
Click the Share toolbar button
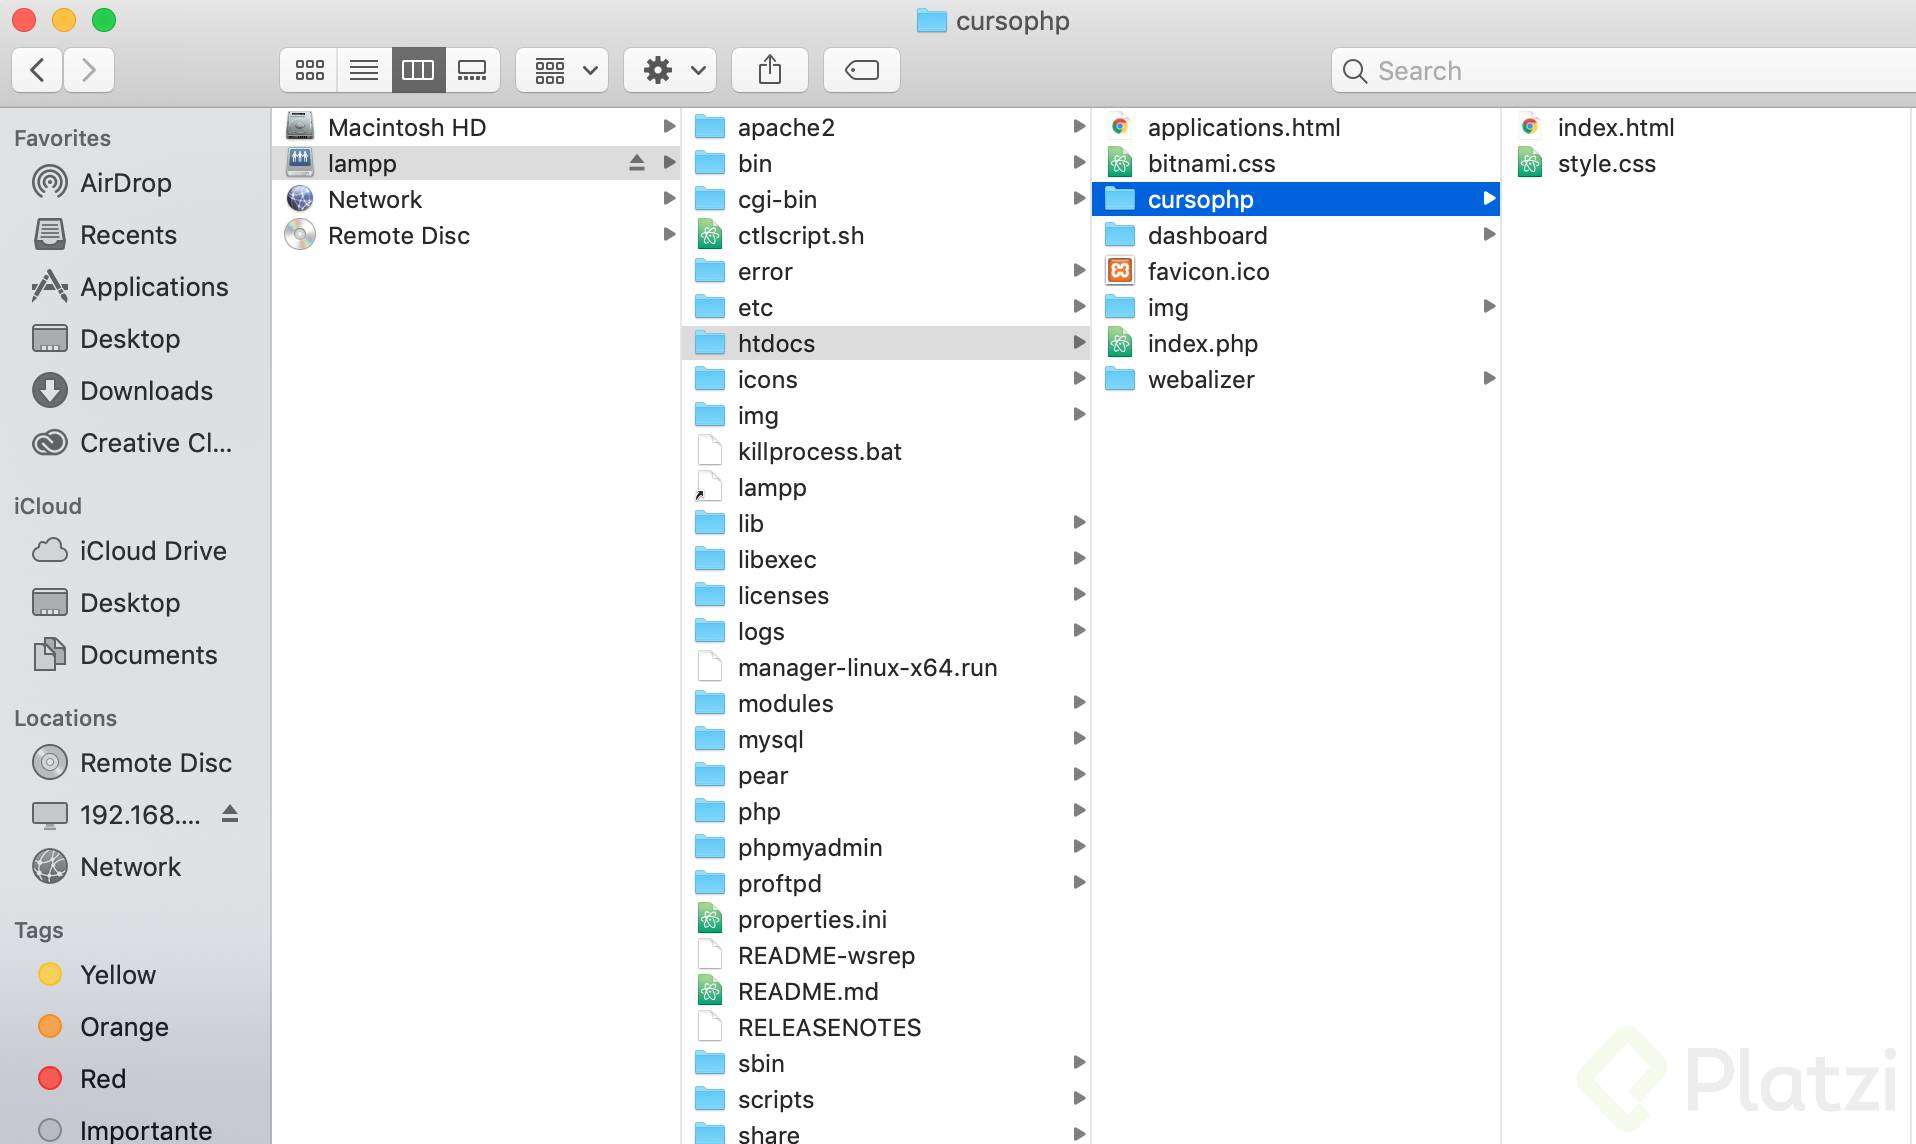[770, 70]
